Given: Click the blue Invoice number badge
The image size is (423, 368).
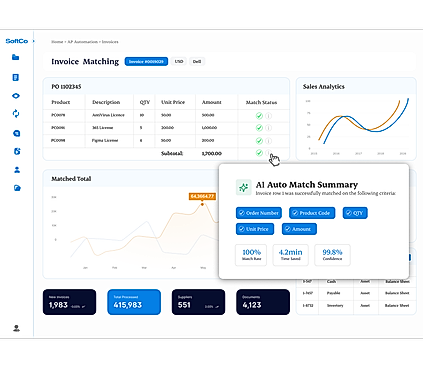Looking at the screenshot, I should pyautogui.click(x=146, y=61).
